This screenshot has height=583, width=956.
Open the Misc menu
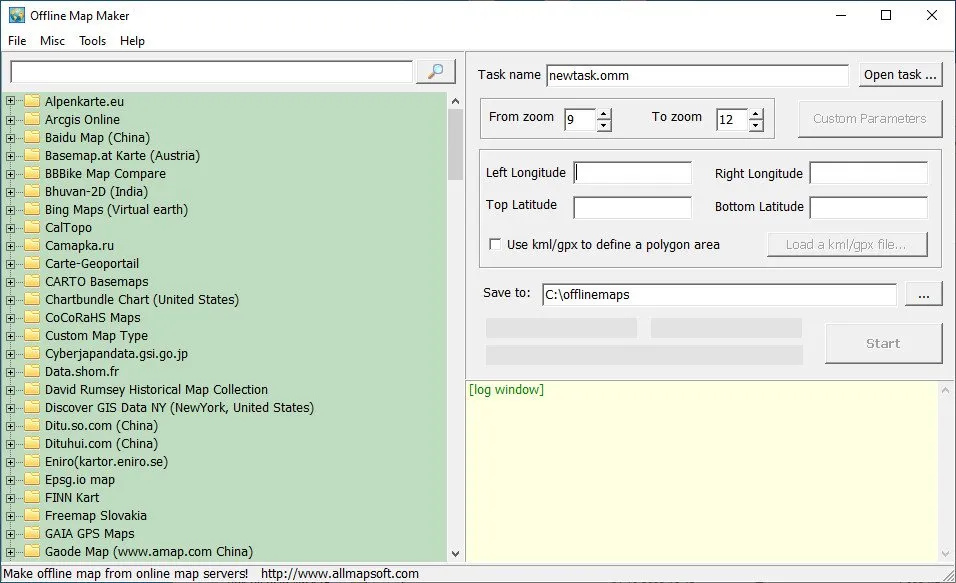(52, 41)
